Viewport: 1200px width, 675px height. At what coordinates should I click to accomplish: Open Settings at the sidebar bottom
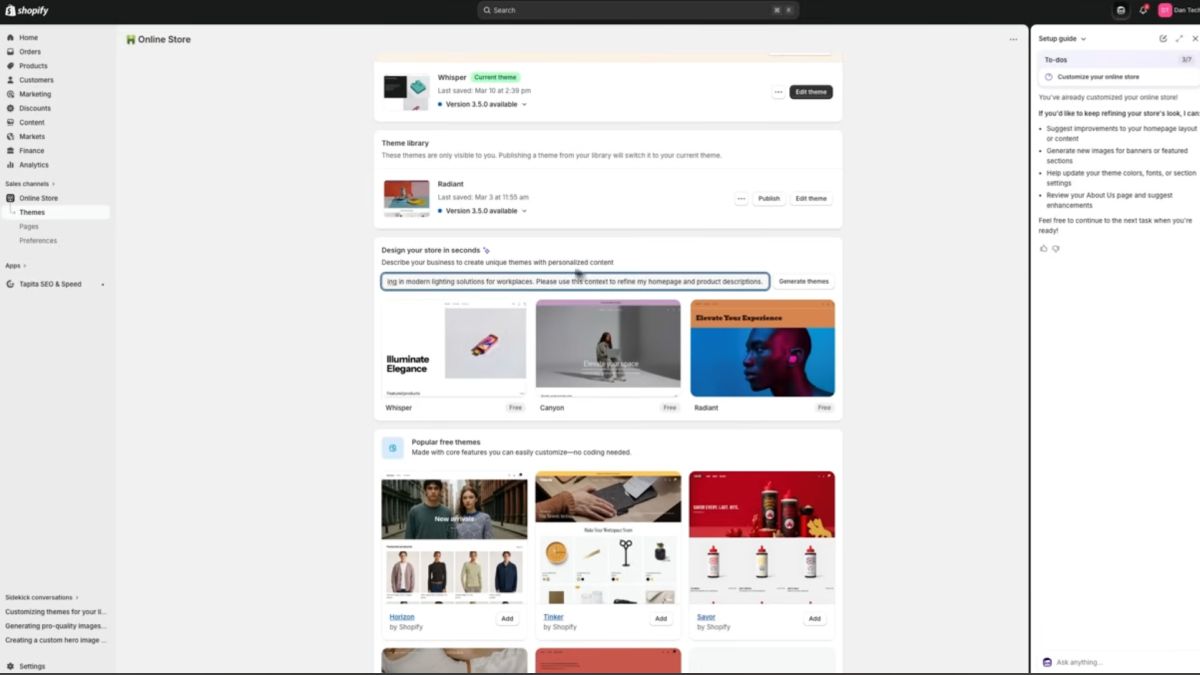(32, 666)
